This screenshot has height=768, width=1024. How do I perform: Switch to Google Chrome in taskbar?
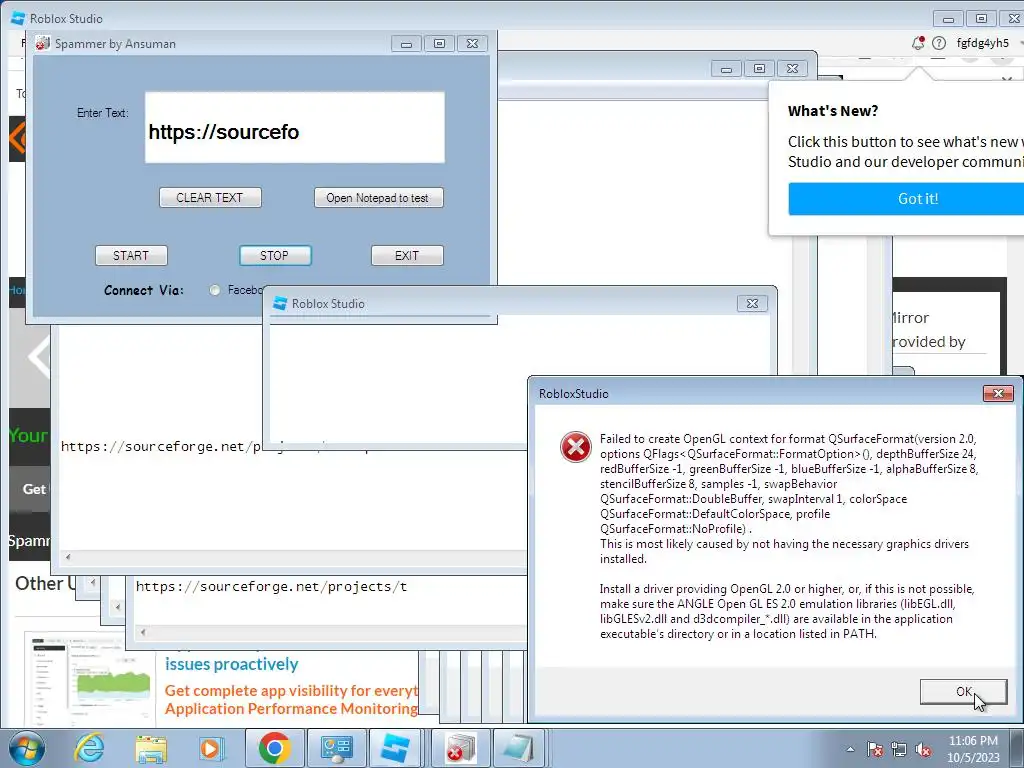(x=274, y=748)
